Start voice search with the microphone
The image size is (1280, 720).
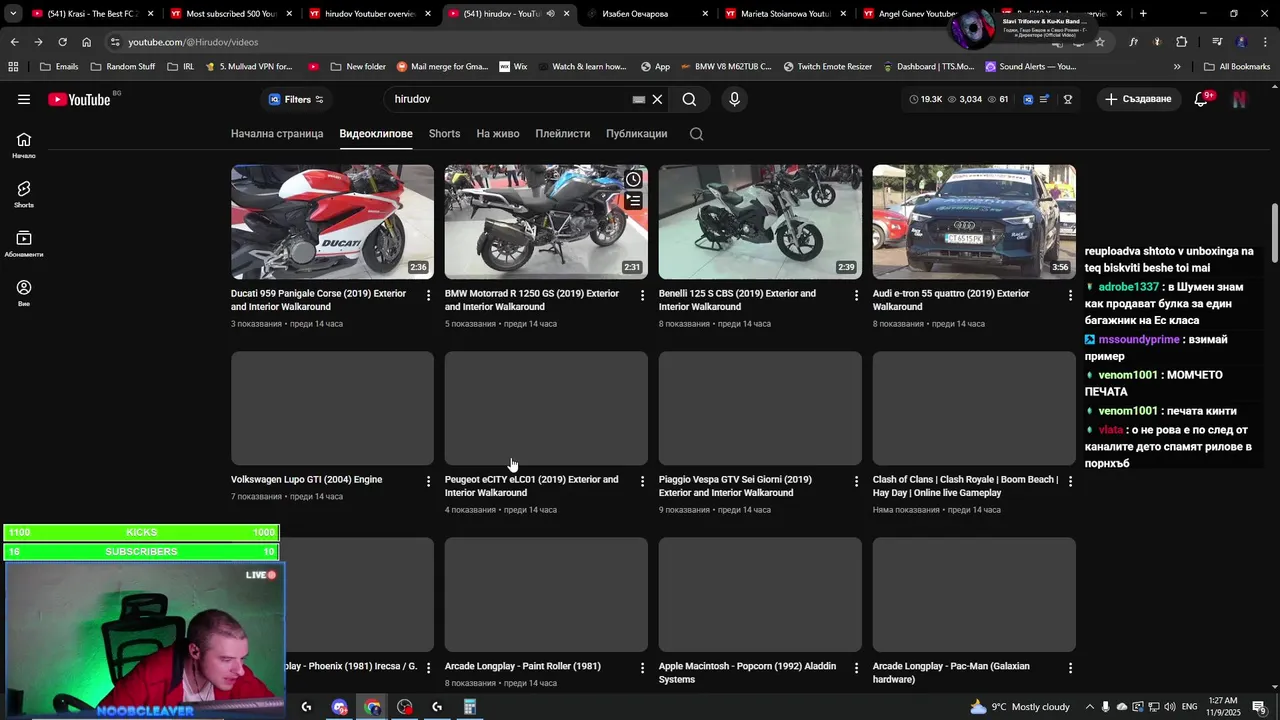pos(734,99)
